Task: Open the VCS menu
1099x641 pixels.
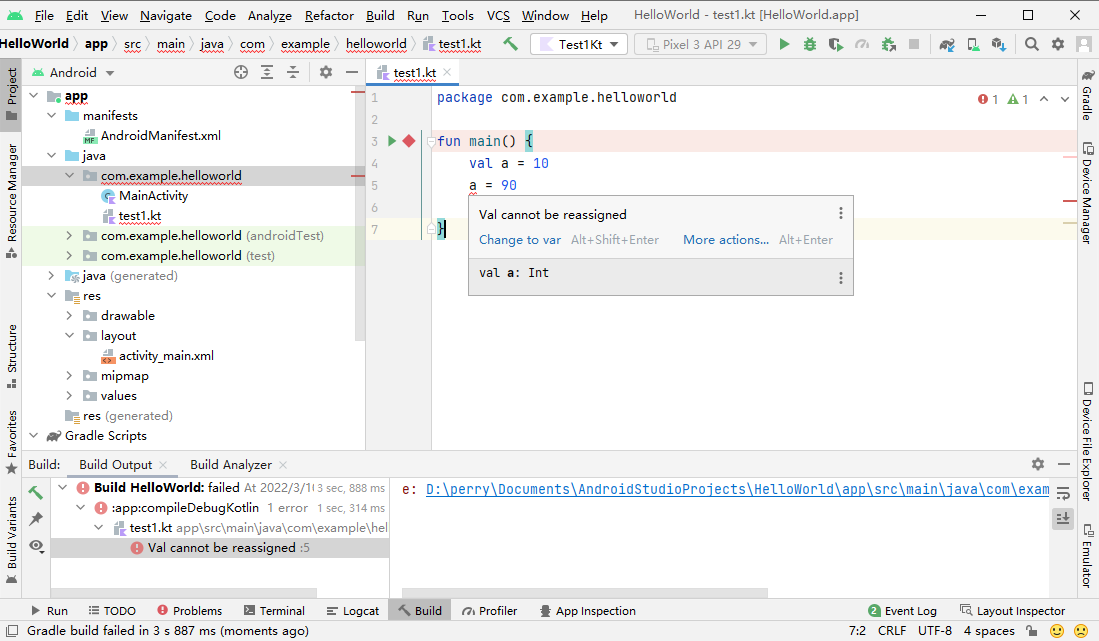Action: (x=498, y=15)
